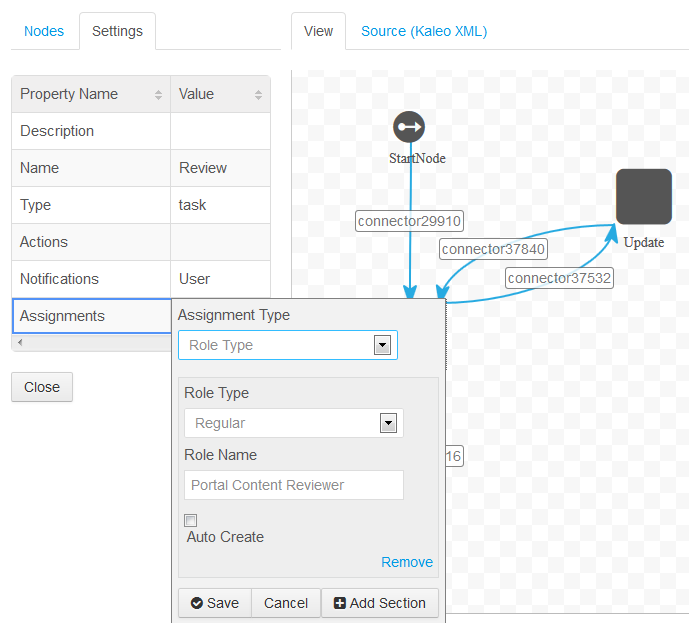Click the Name property cell
Viewport: 689px width, 623px height.
tap(91, 168)
